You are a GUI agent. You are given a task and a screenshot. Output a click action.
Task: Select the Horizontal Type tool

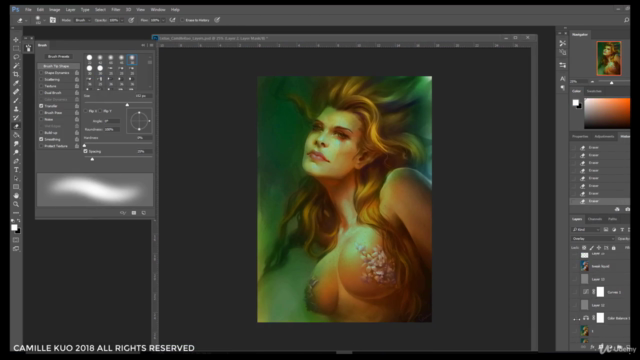16,170
